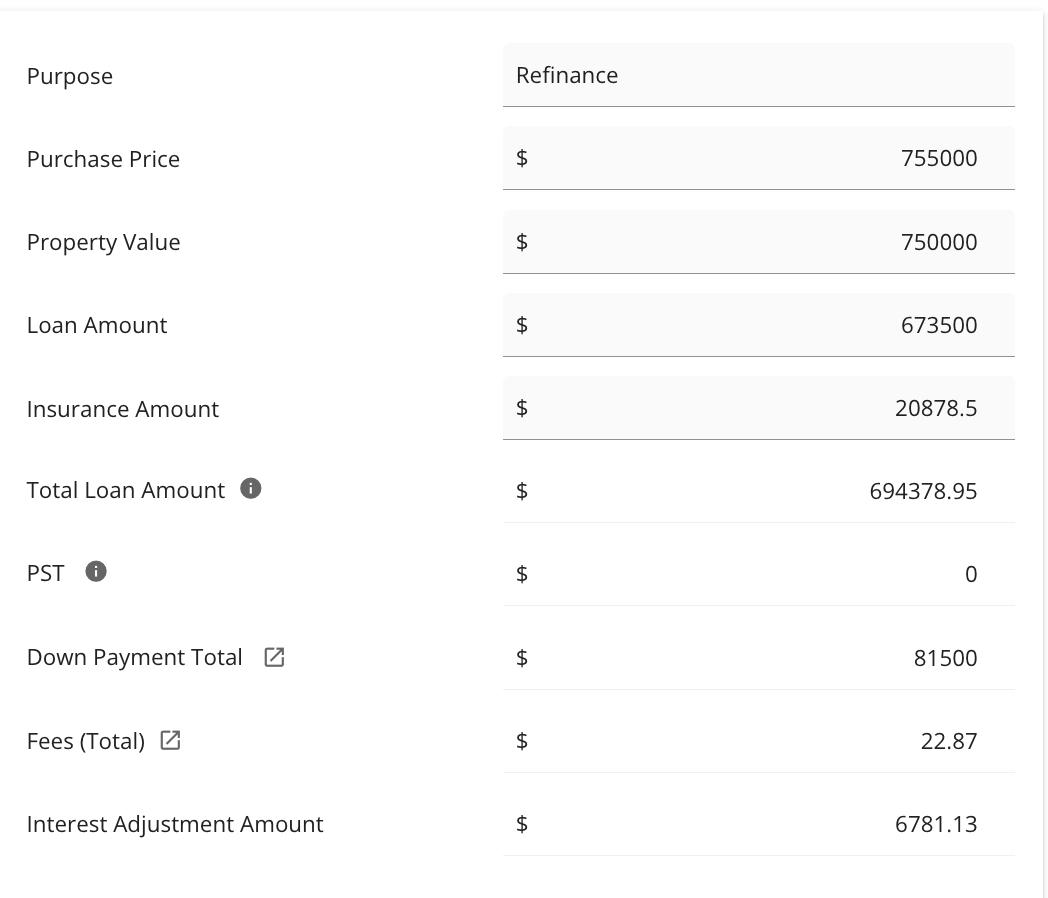Click the PST info icon
This screenshot has width=1048, height=898.
[96, 571]
